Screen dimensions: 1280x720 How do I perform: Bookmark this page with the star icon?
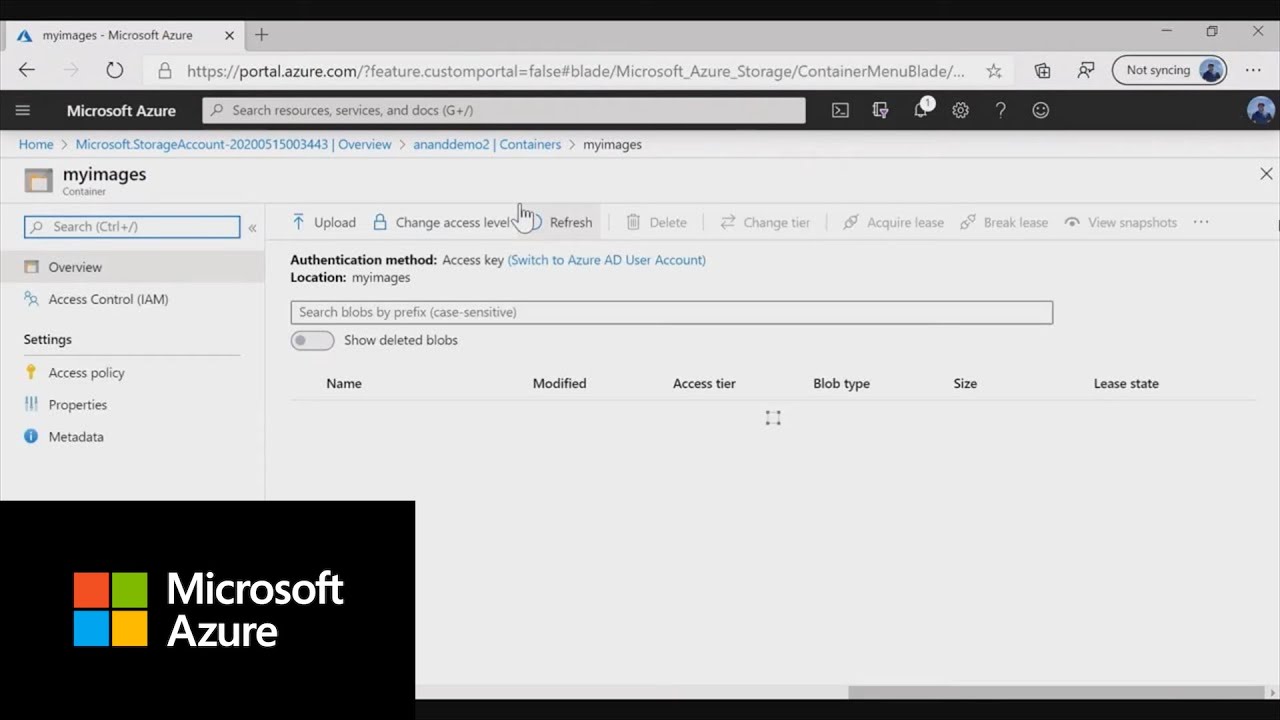point(994,71)
